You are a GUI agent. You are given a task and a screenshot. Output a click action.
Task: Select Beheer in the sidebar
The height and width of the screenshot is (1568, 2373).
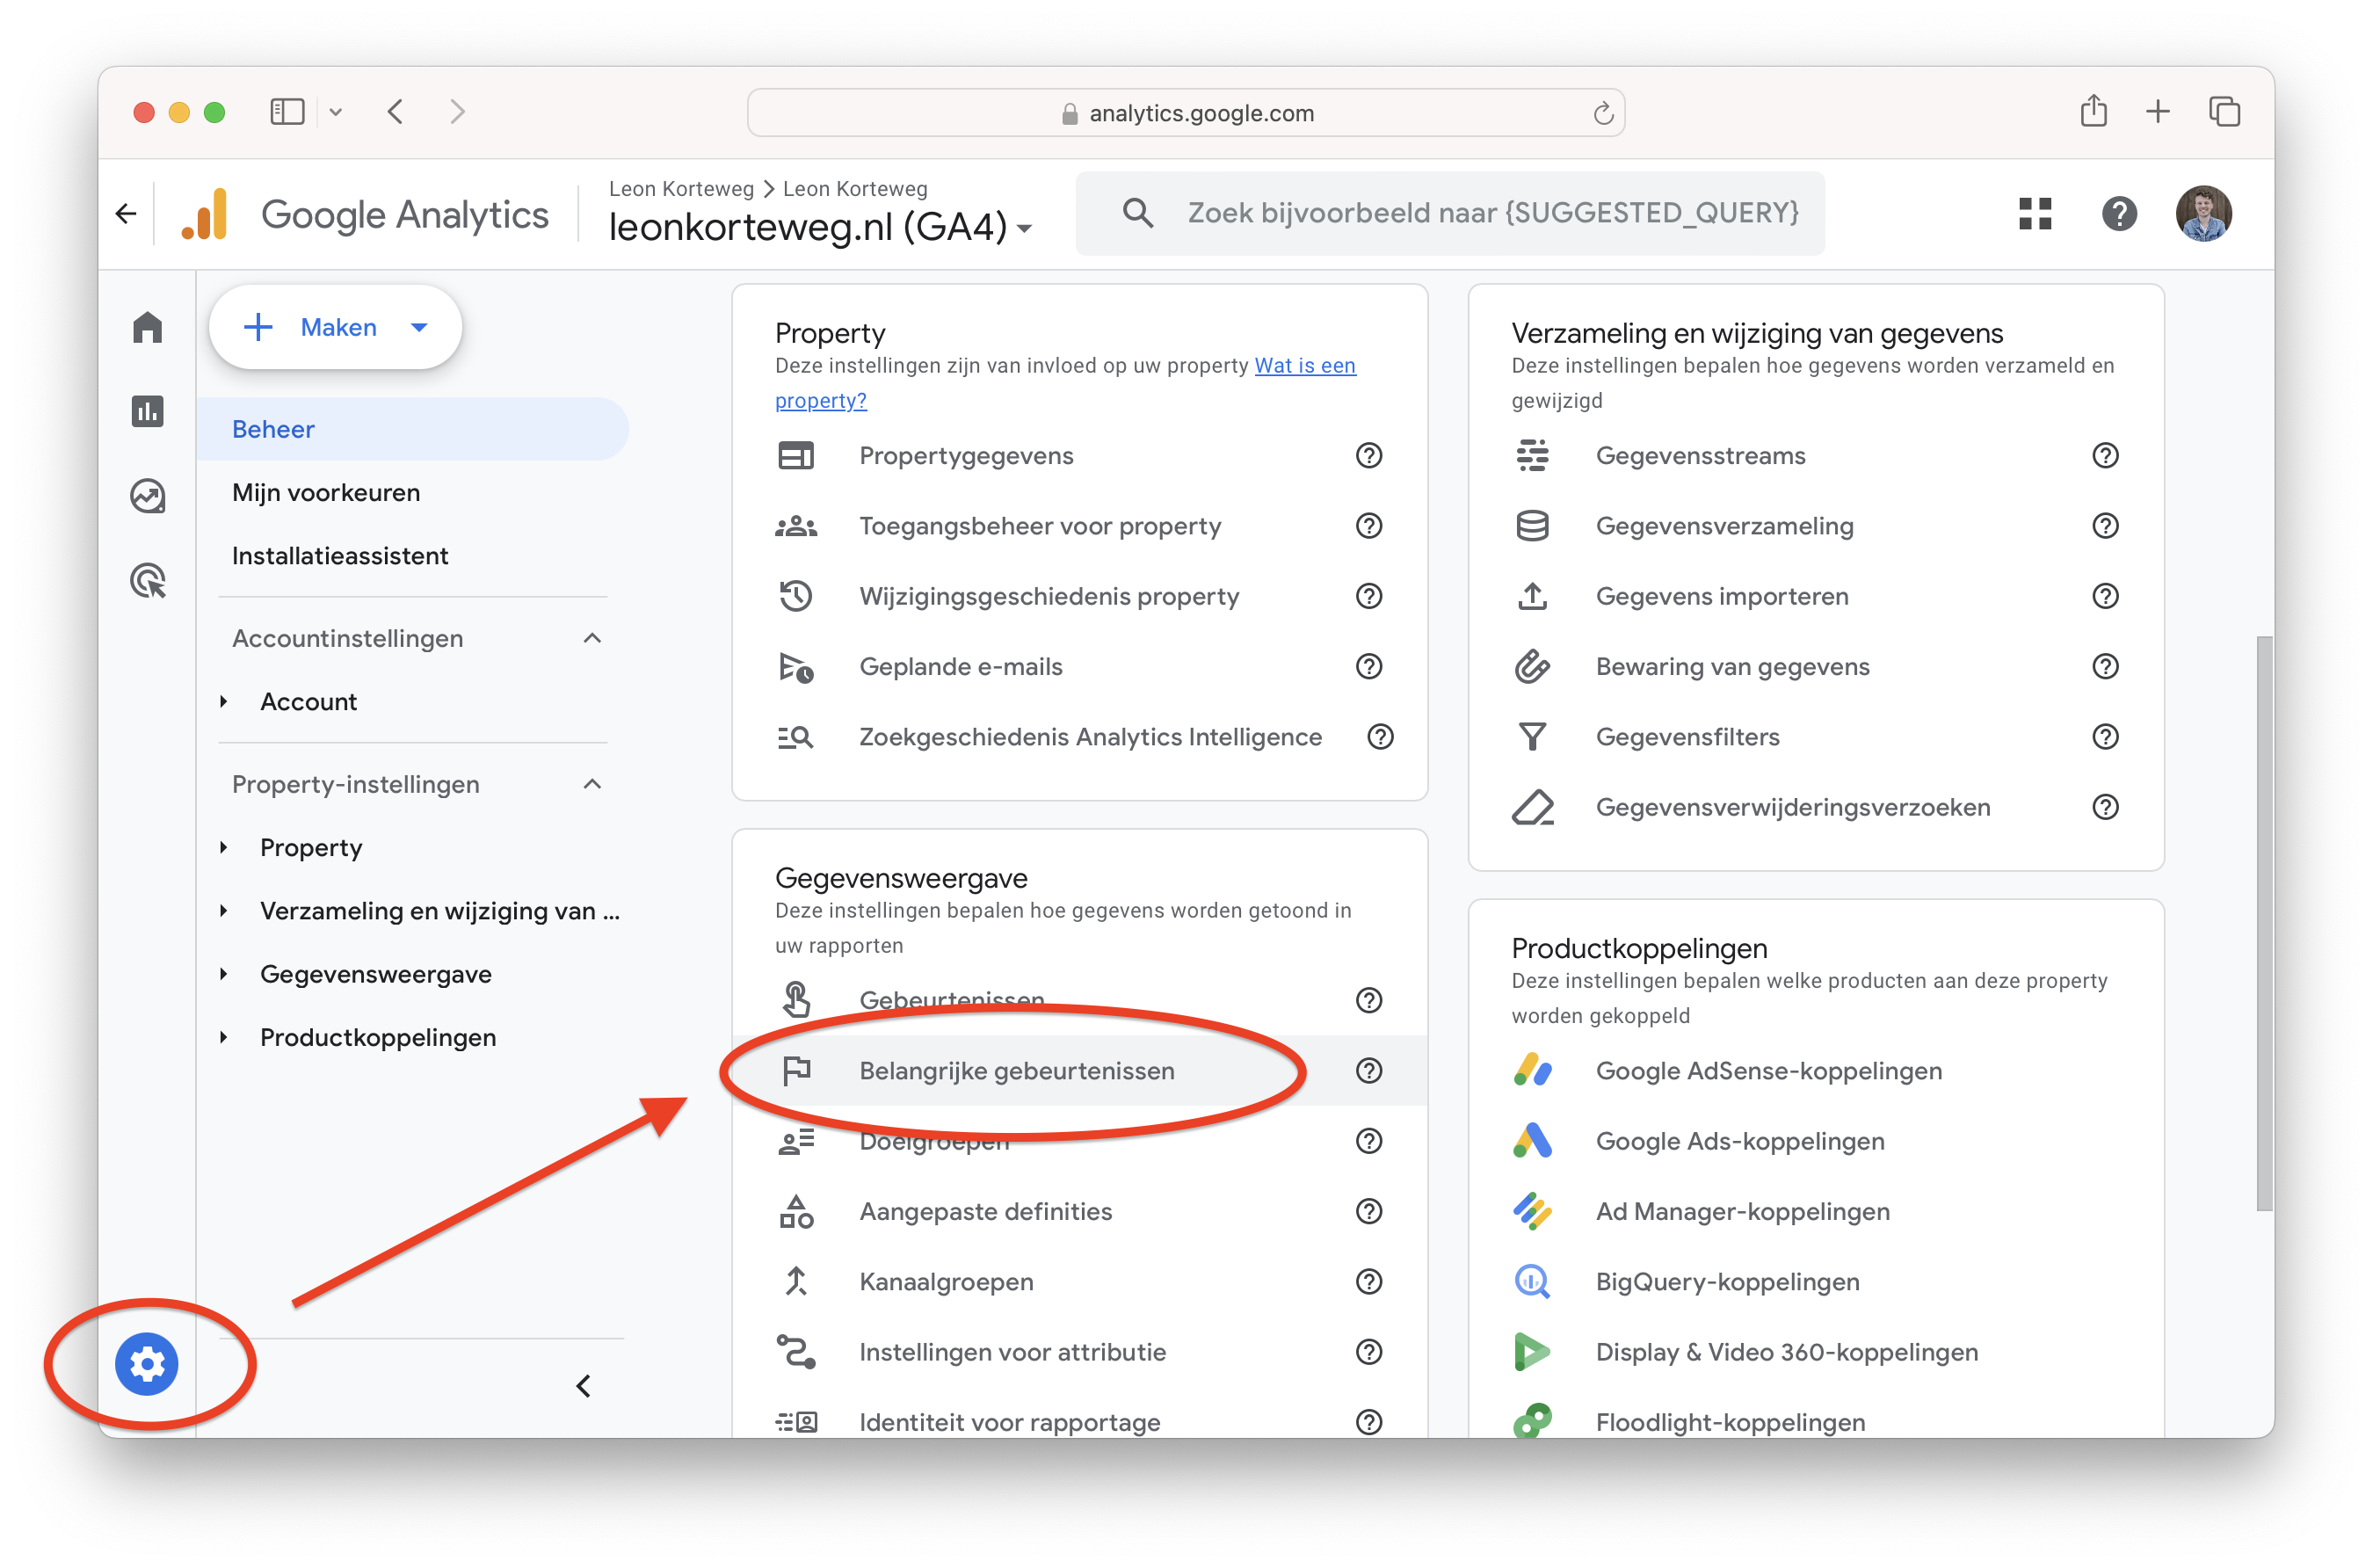pyautogui.click(x=412, y=429)
